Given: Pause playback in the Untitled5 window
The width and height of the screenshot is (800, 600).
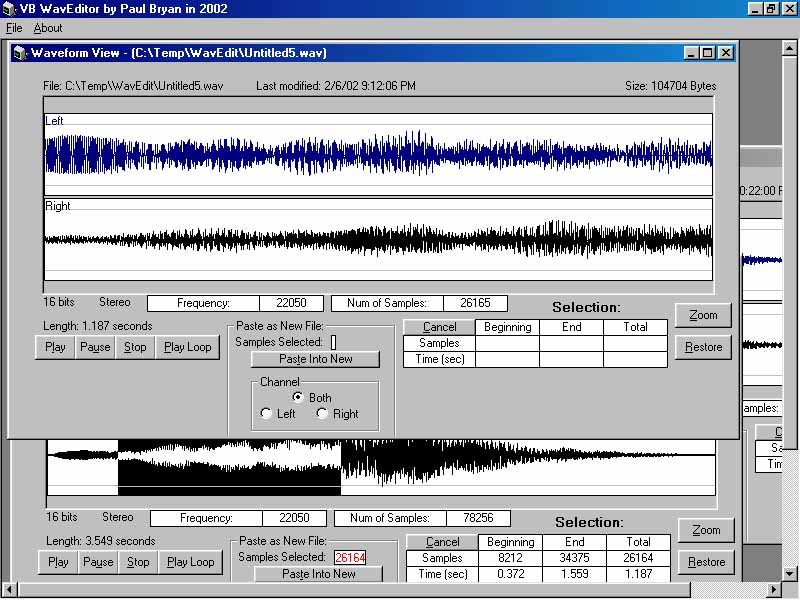Looking at the screenshot, I should tap(95, 347).
